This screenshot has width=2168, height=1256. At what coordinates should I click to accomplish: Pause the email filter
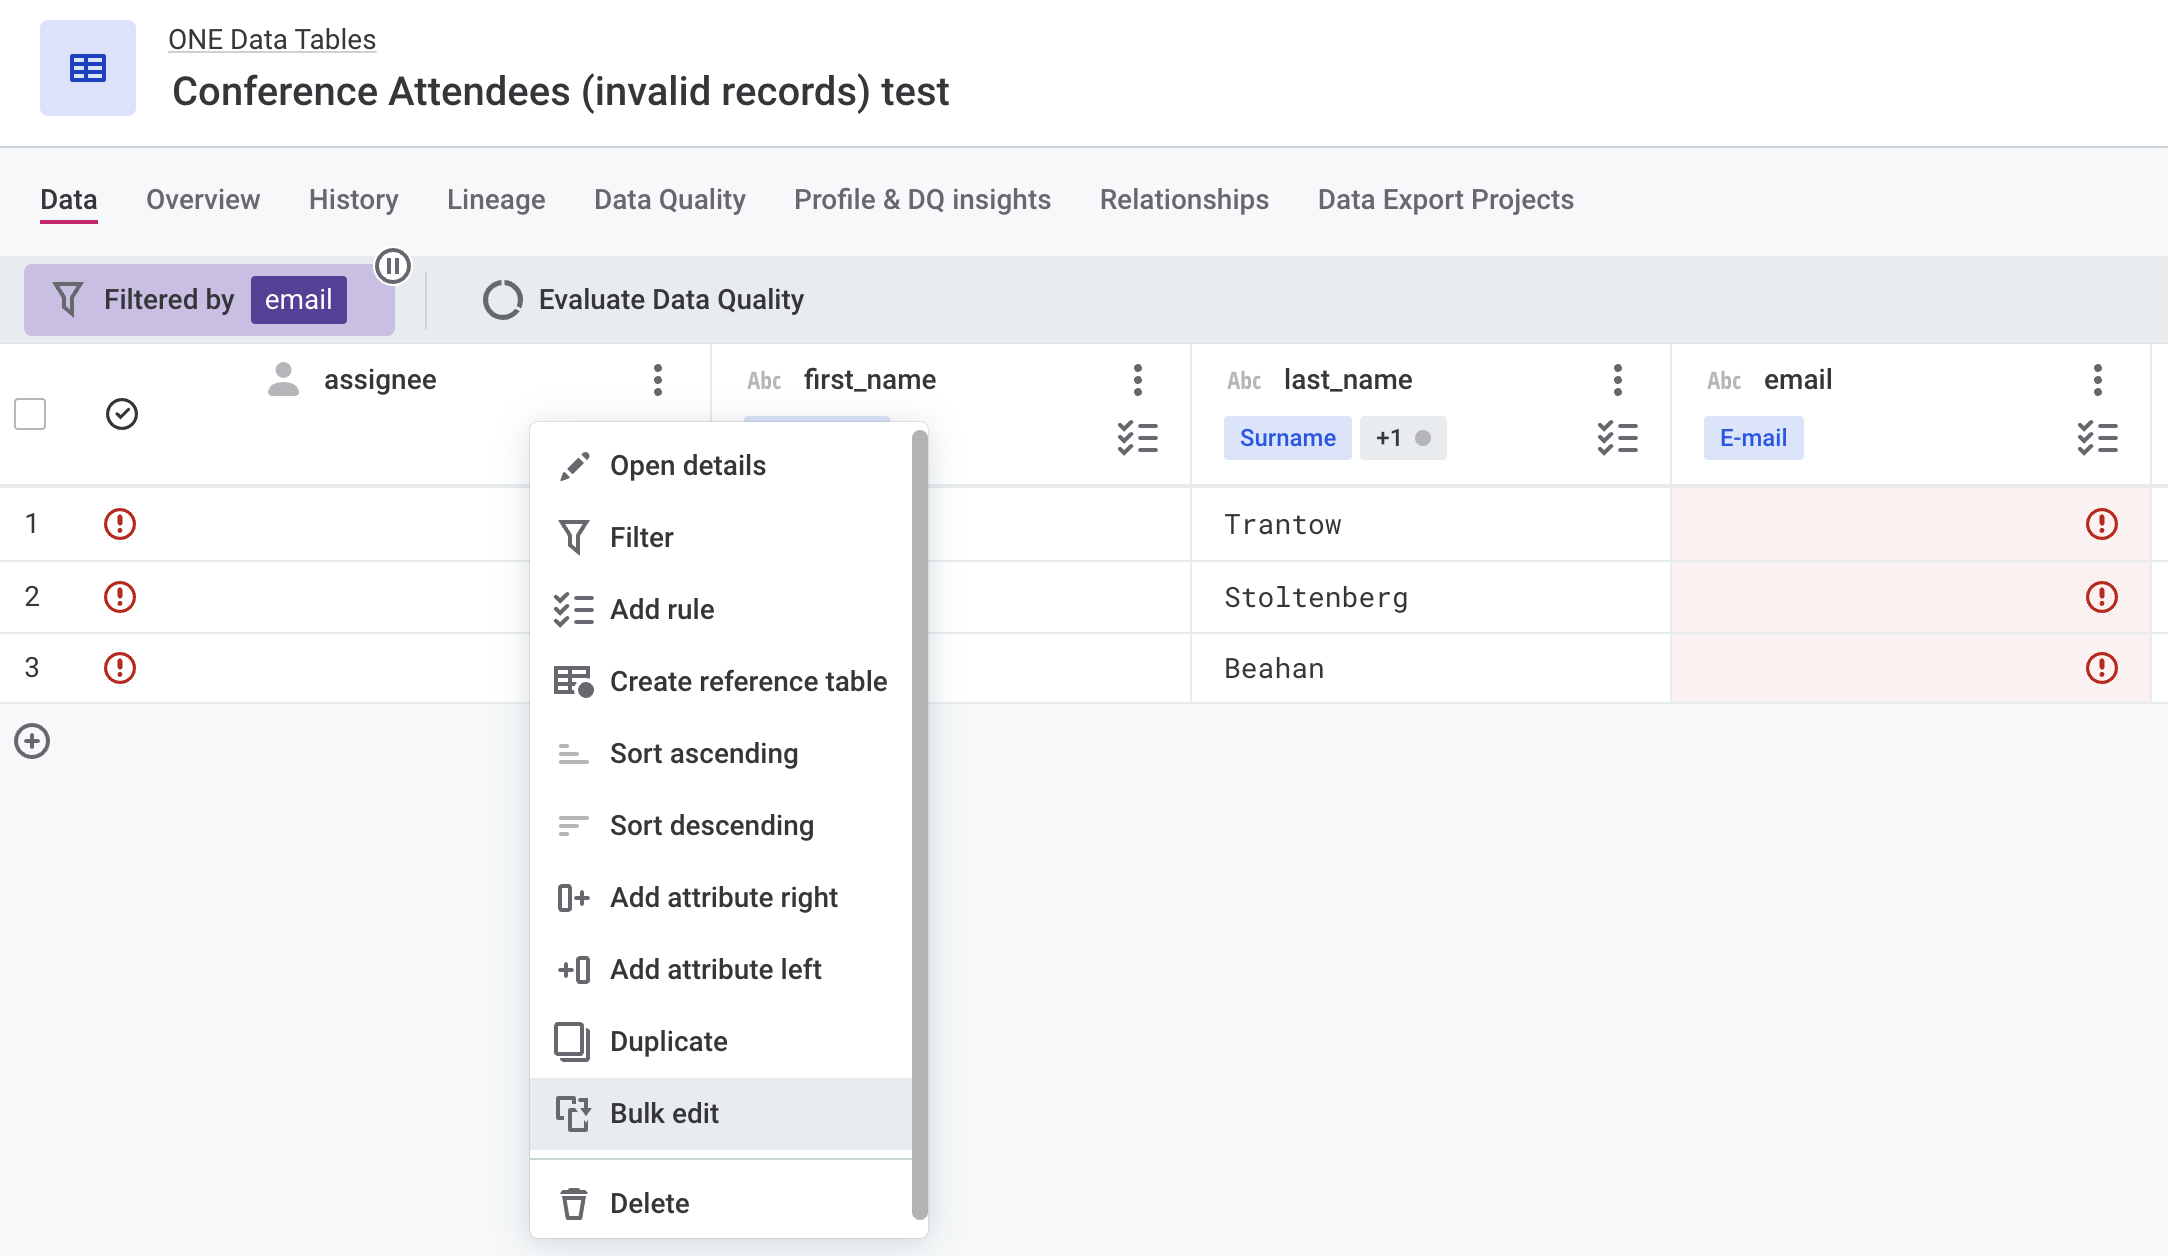tap(393, 266)
